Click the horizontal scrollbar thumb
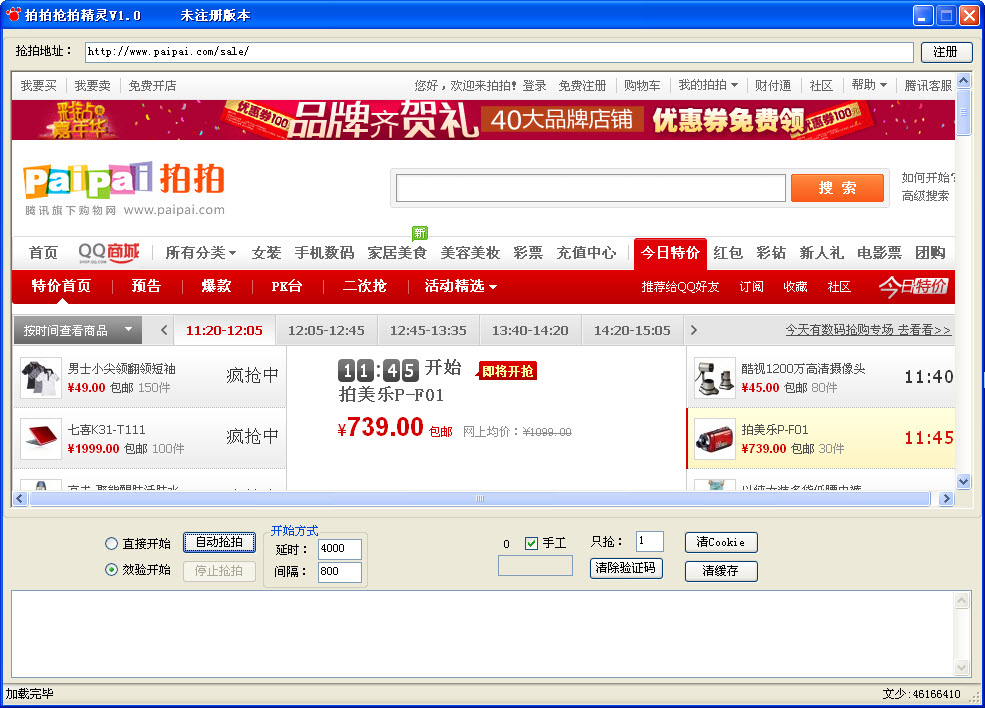 click(x=480, y=498)
